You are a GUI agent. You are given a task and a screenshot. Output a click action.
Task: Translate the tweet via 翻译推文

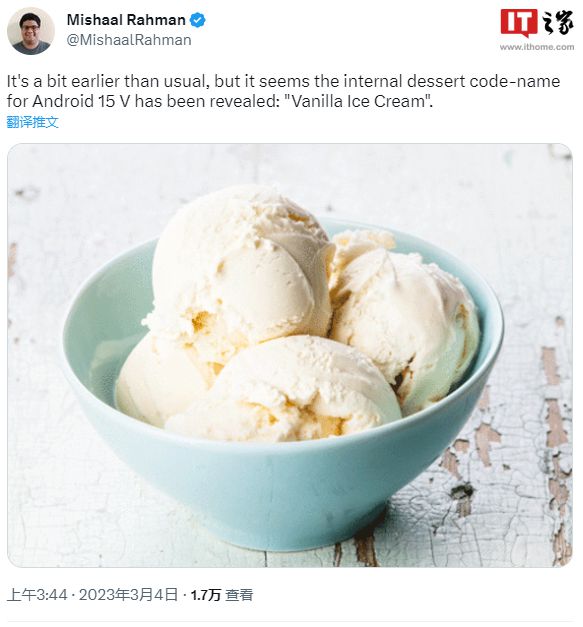click(32, 122)
